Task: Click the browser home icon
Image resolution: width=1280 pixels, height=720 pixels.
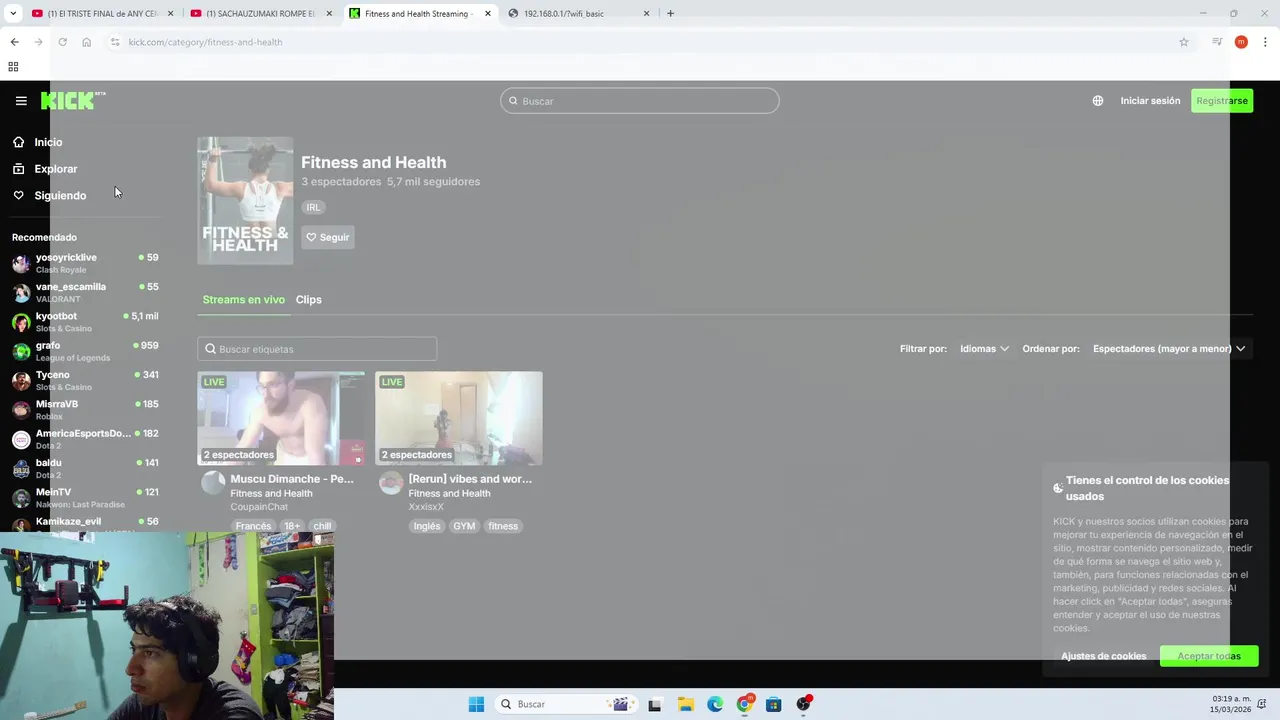Action: 87,42
